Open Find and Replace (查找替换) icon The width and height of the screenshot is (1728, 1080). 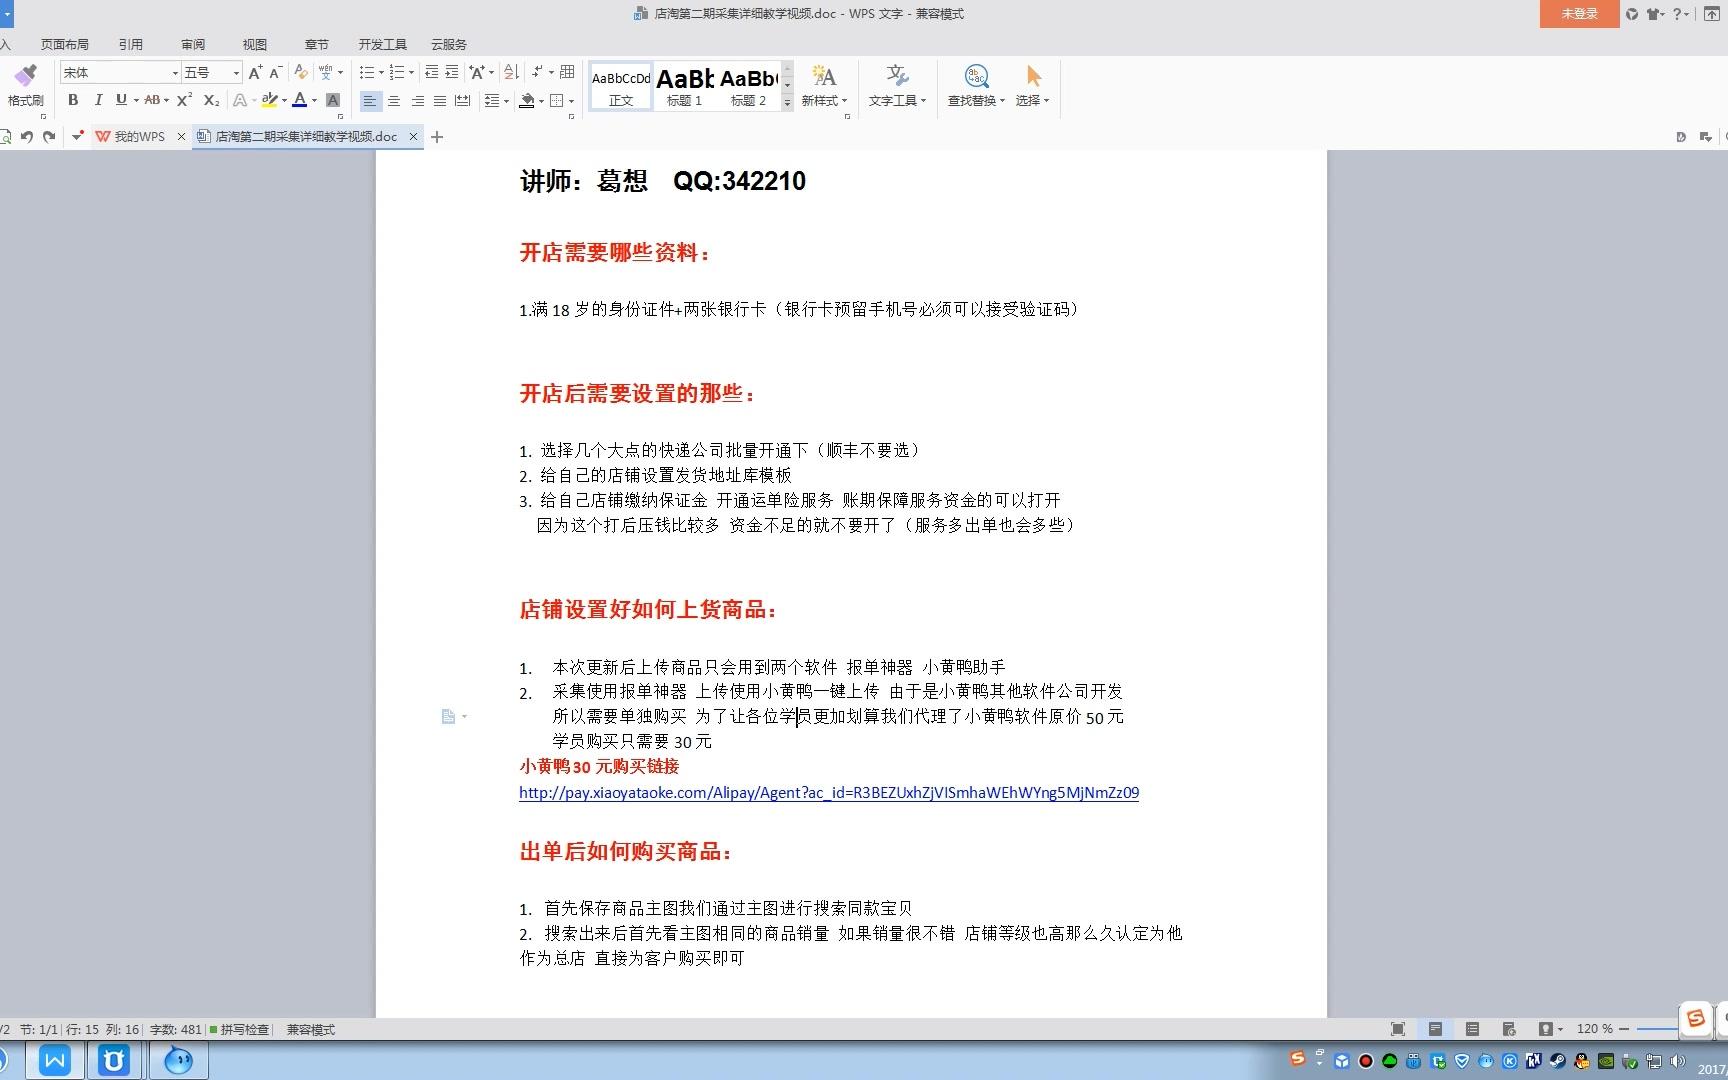[x=976, y=76]
